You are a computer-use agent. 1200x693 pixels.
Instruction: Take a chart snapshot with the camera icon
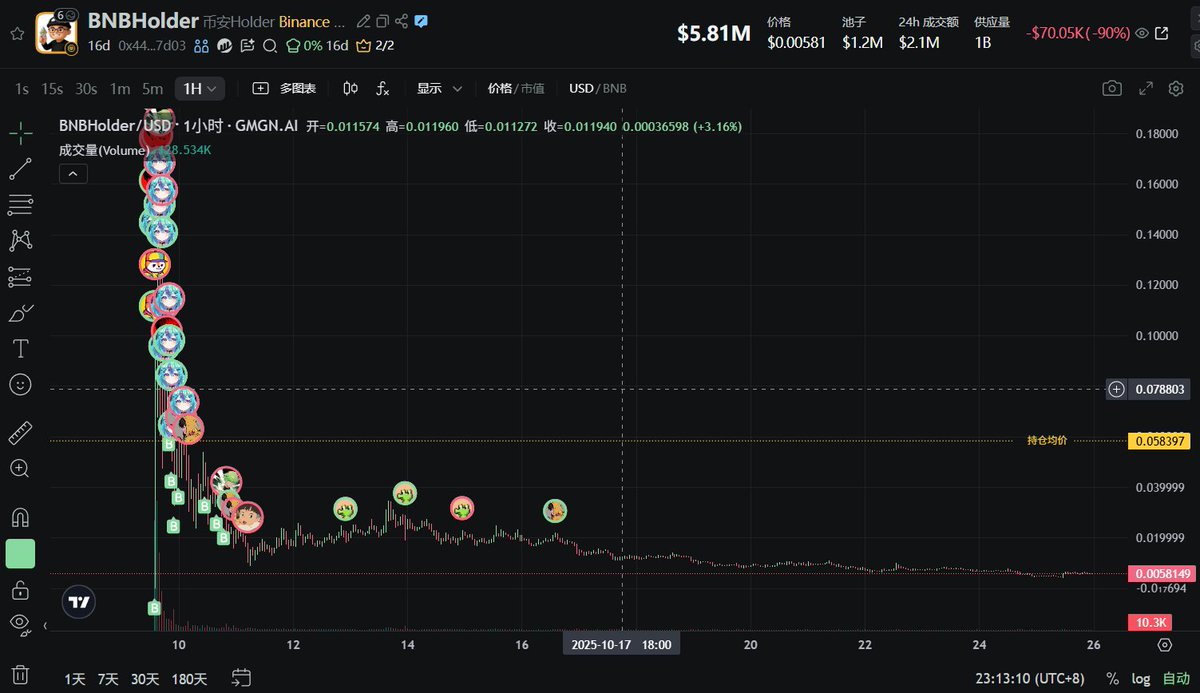point(1112,89)
